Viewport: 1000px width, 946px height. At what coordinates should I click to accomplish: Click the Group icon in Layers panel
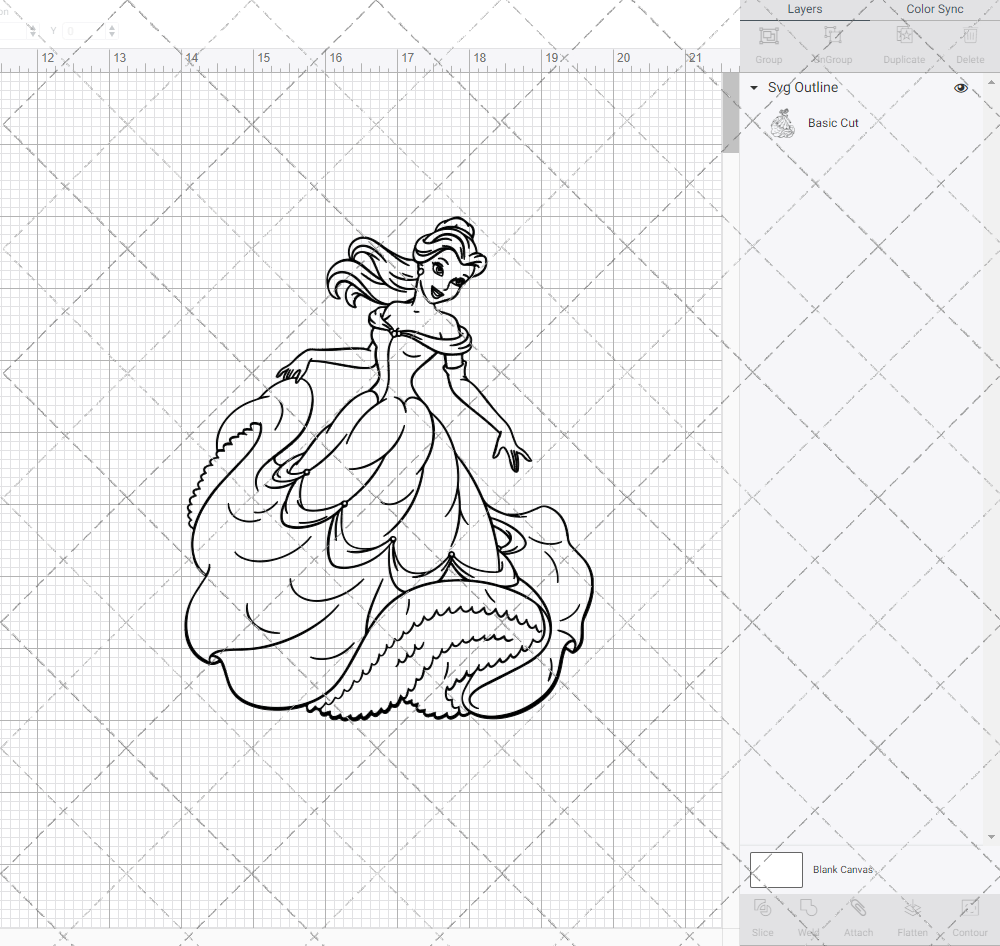pos(768,36)
